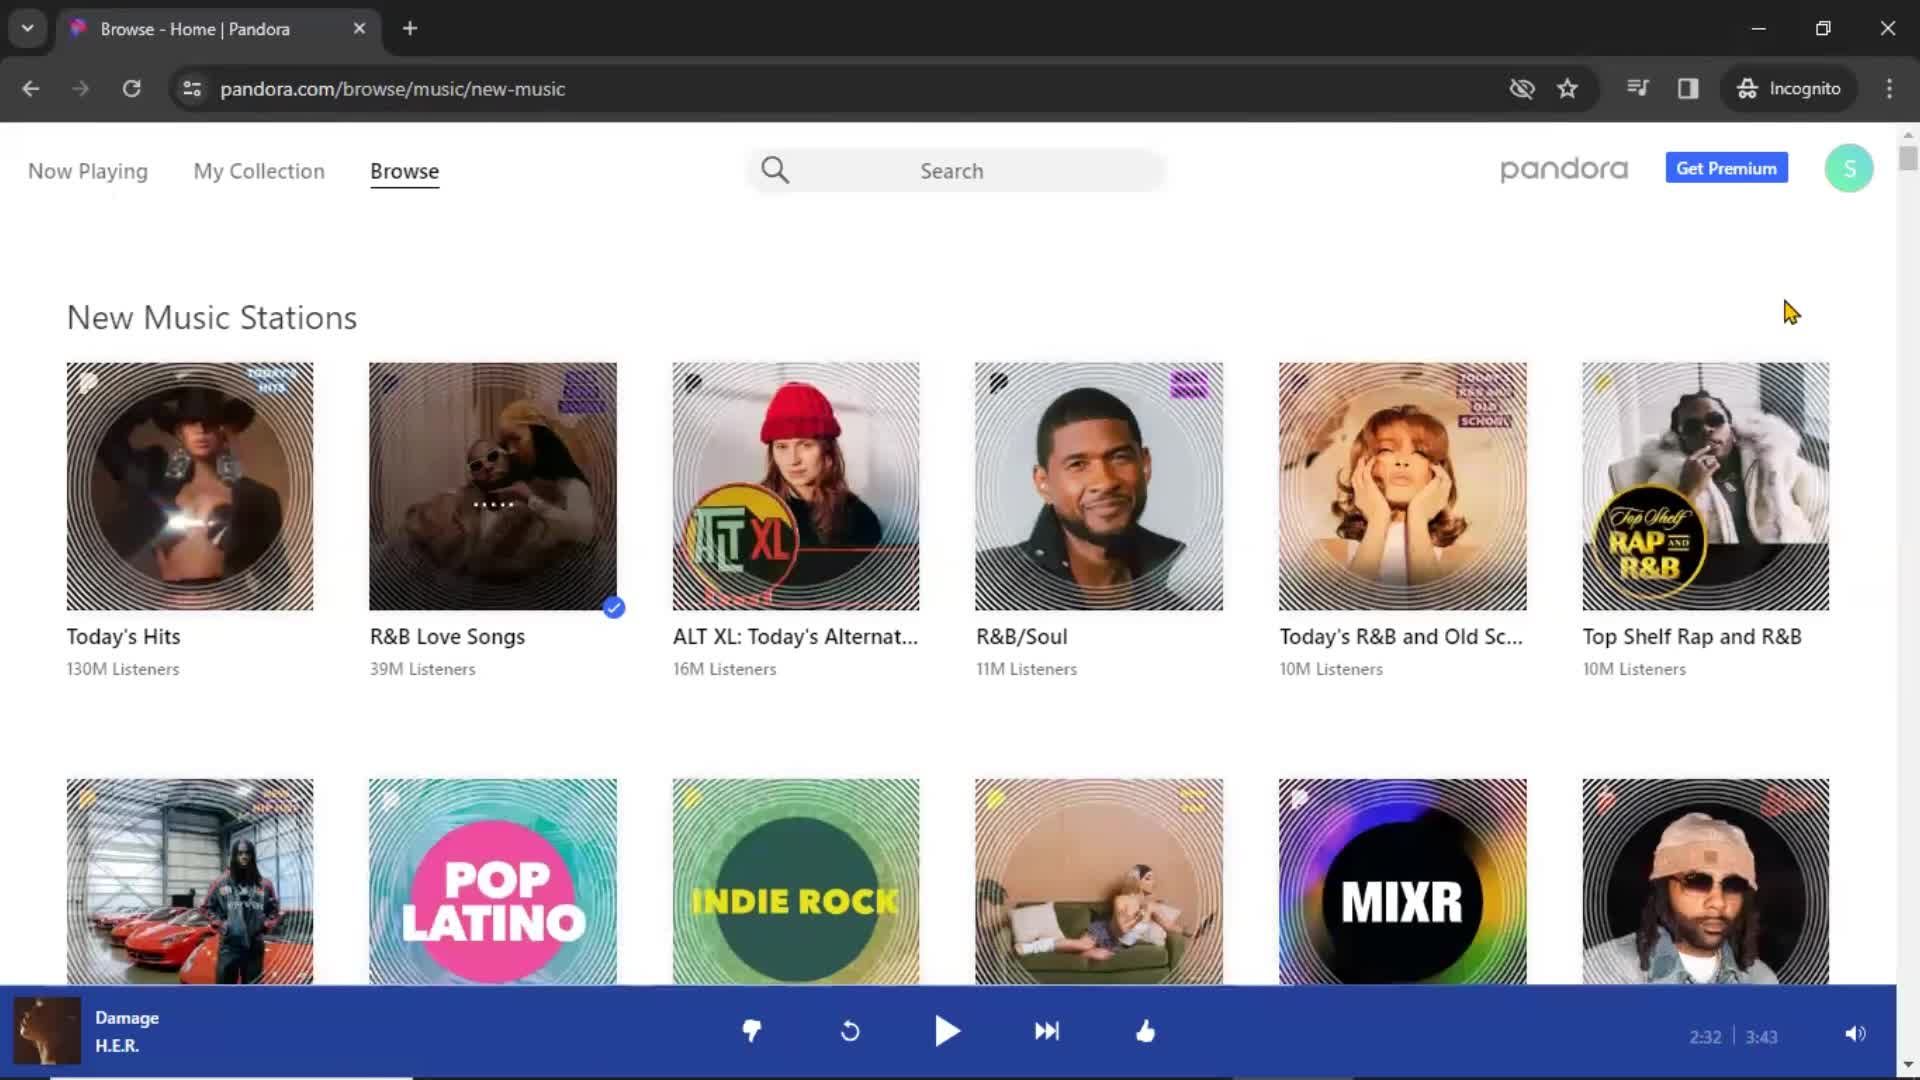Click the 39M Listeners text
The width and height of the screenshot is (1920, 1080).
[423, 669]
